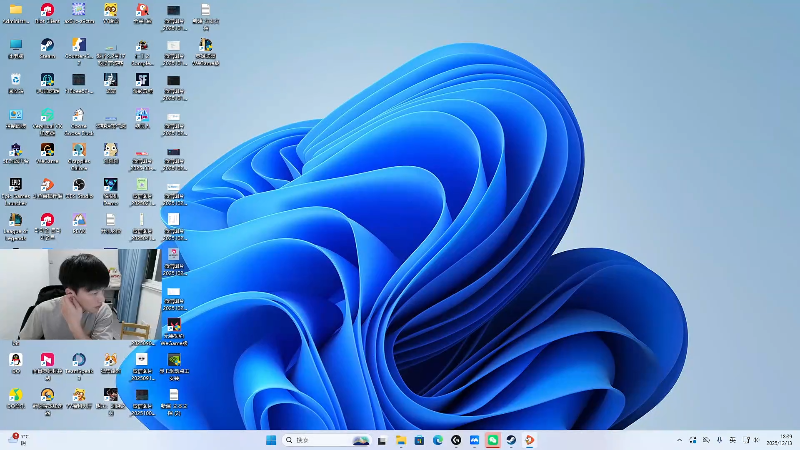Open the Steam desktop shortcut

[47, 45]
